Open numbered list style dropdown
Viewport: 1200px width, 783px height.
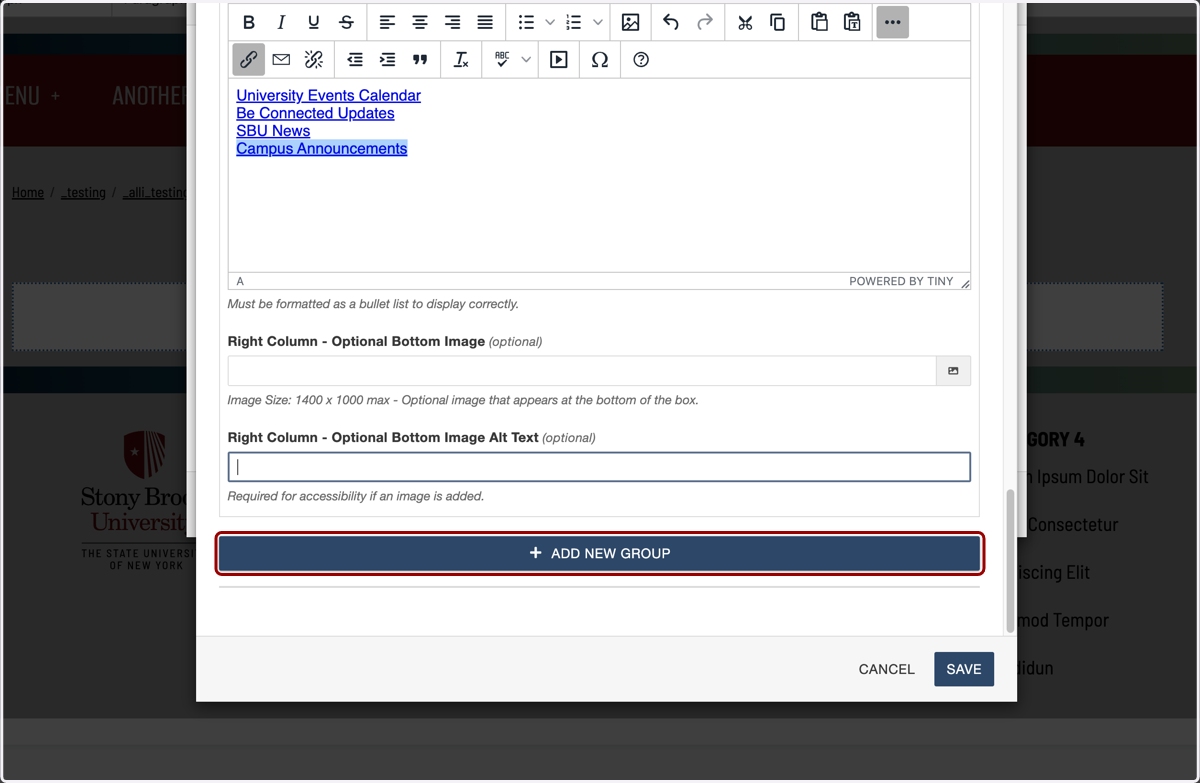pyautogui.click(x=598, y=22)
